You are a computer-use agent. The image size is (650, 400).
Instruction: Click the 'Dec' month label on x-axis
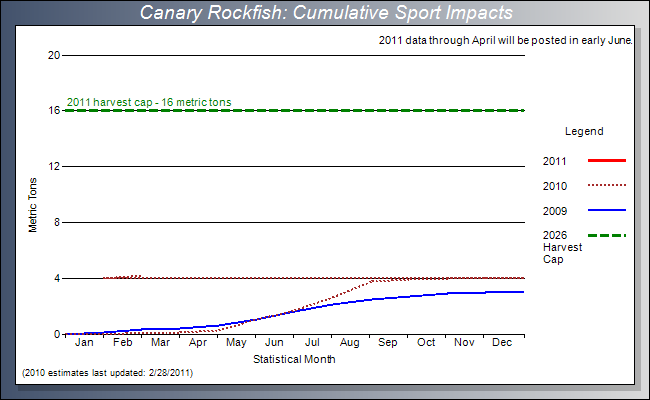(503, 343)
